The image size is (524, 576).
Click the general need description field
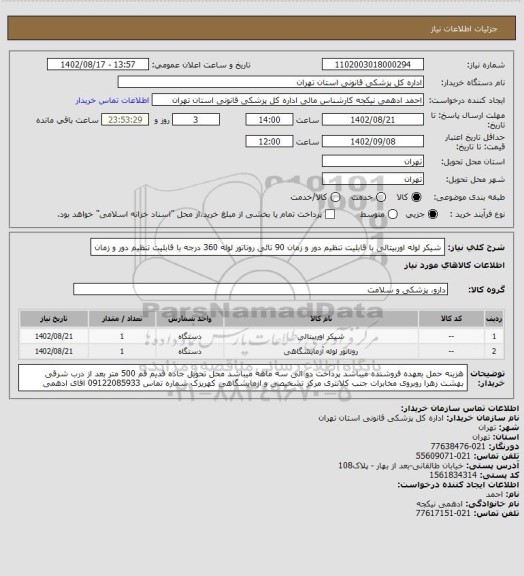point(268,247)
